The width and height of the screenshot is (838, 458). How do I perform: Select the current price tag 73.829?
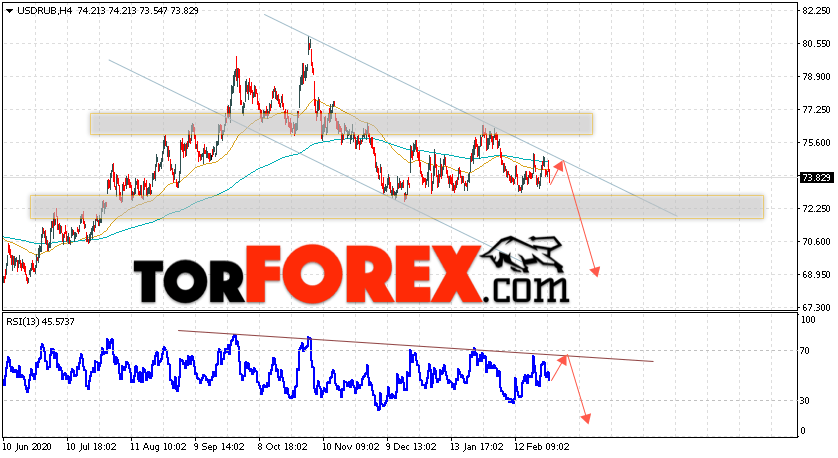tap(816, 177)
